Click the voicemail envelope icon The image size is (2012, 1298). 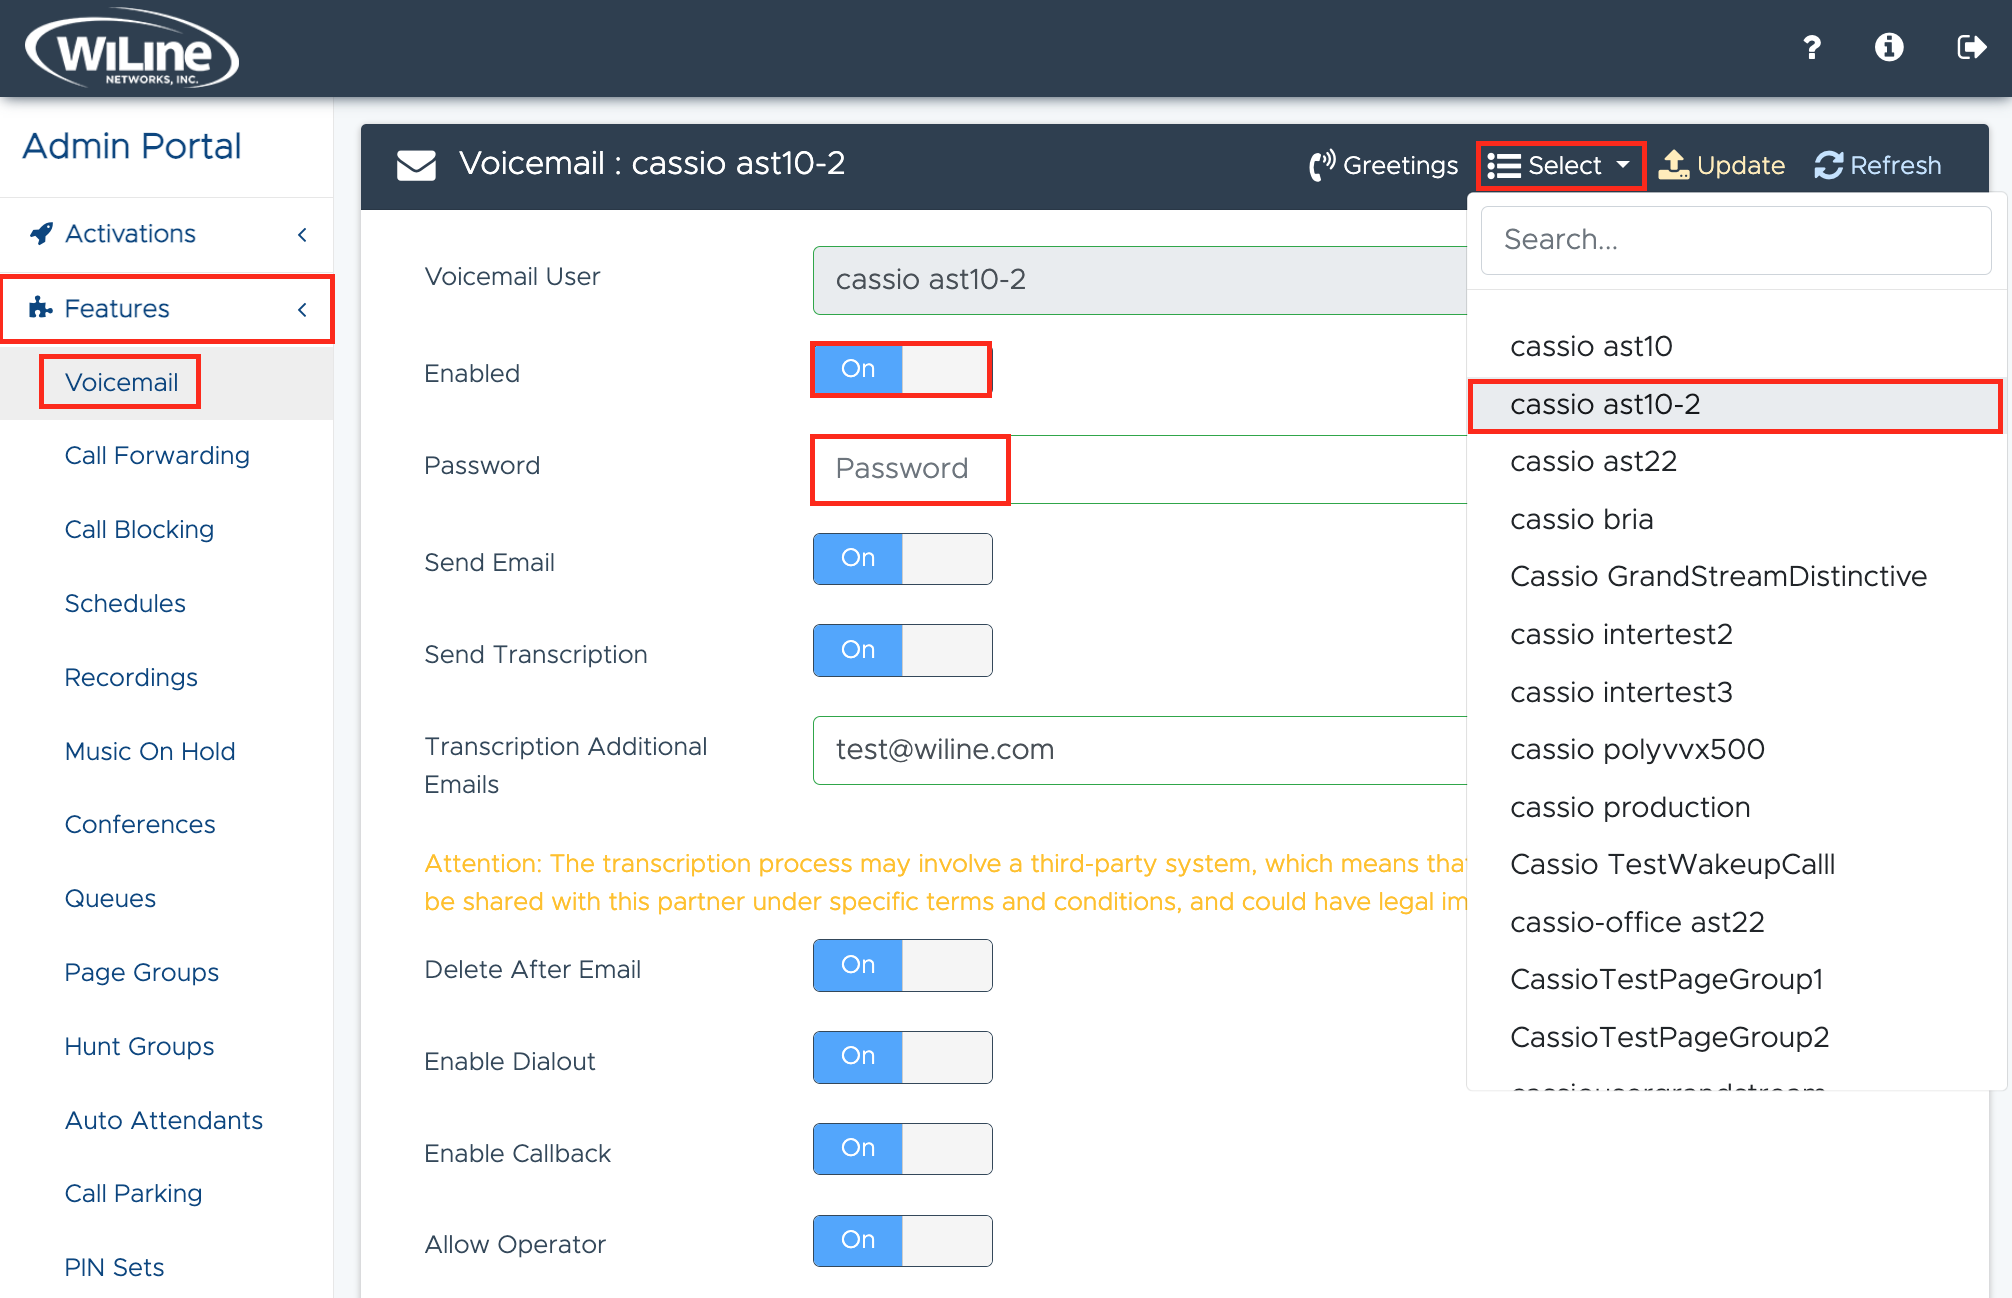click(x=416, y=165)
